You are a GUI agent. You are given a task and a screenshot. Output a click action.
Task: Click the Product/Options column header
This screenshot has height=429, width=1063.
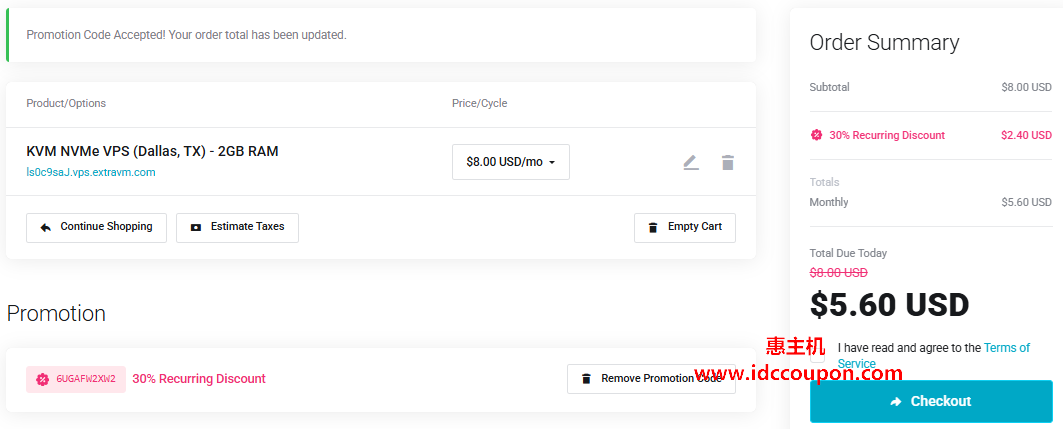pyautogui.click(x=66, y=103)
